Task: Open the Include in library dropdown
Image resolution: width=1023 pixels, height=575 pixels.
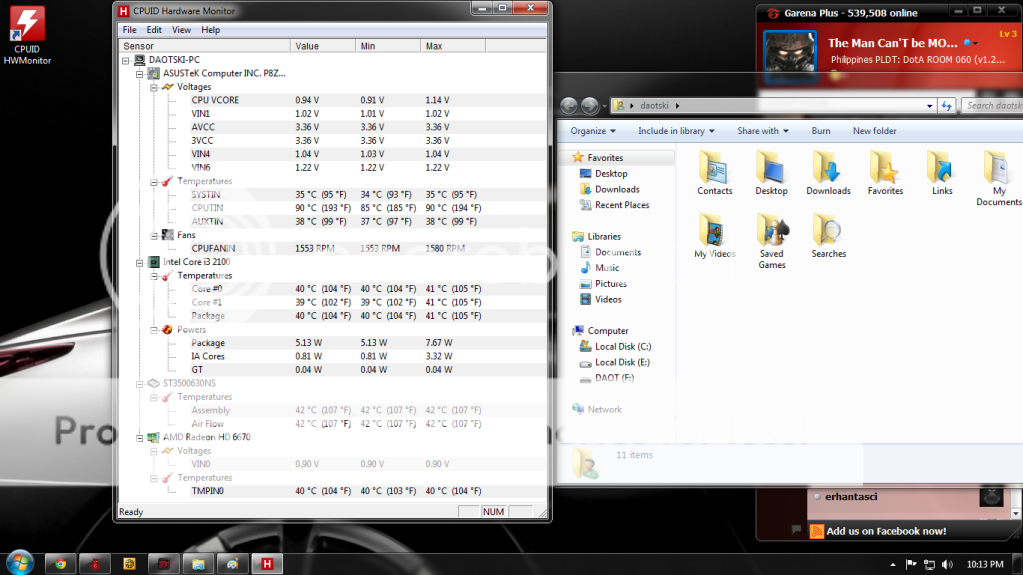Action: click(x=677, y=131)
